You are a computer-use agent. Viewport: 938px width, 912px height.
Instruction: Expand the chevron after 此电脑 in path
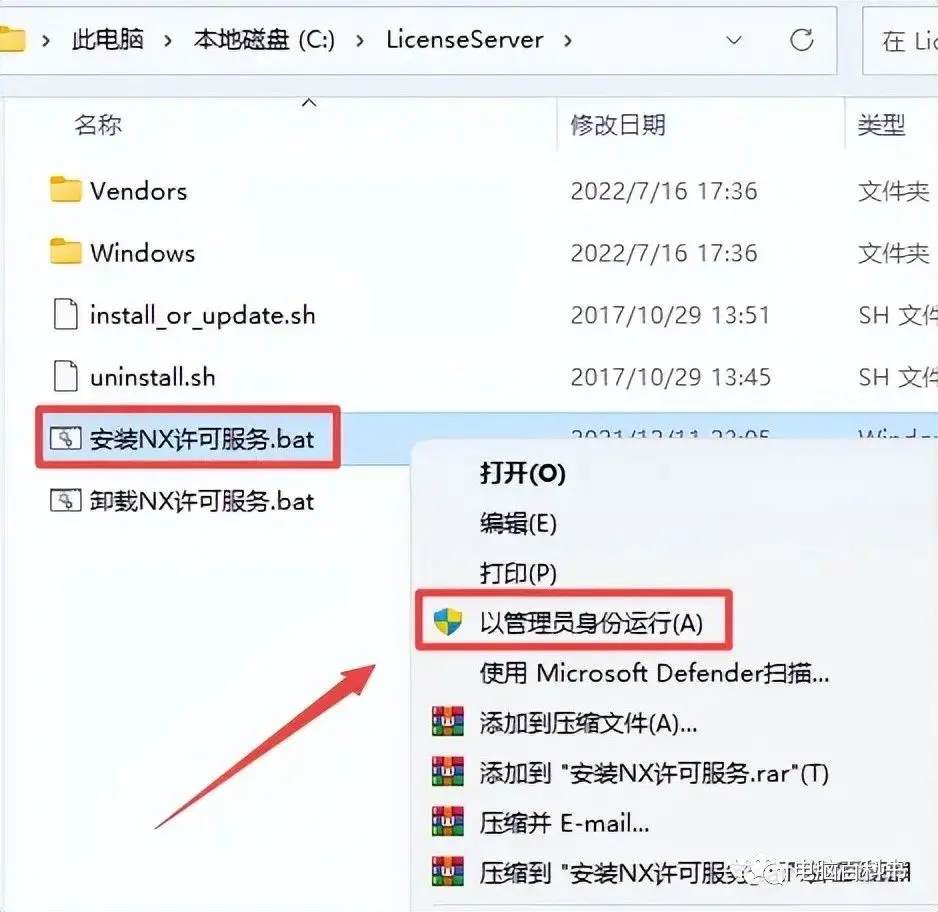168,41
